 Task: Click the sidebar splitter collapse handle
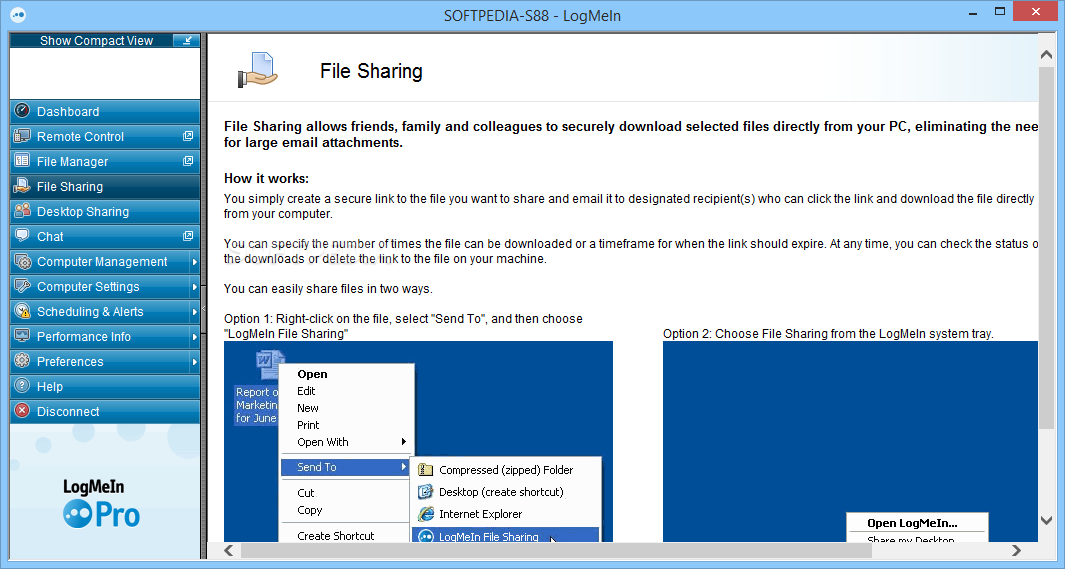click(x=203, y=310)
